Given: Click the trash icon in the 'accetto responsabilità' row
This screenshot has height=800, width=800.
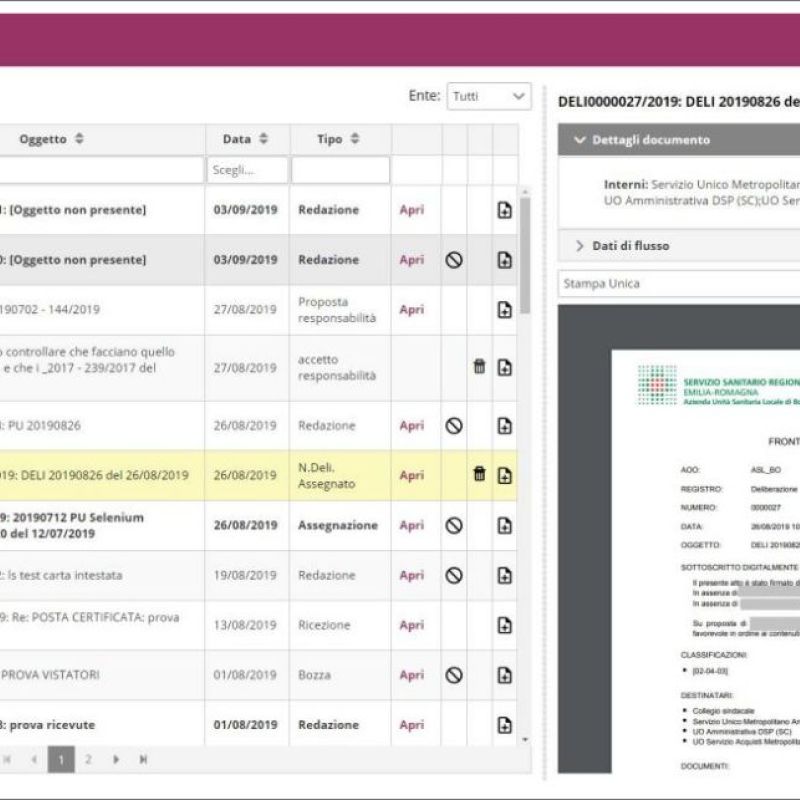Looking at the screenshot, I should (479, 367).
